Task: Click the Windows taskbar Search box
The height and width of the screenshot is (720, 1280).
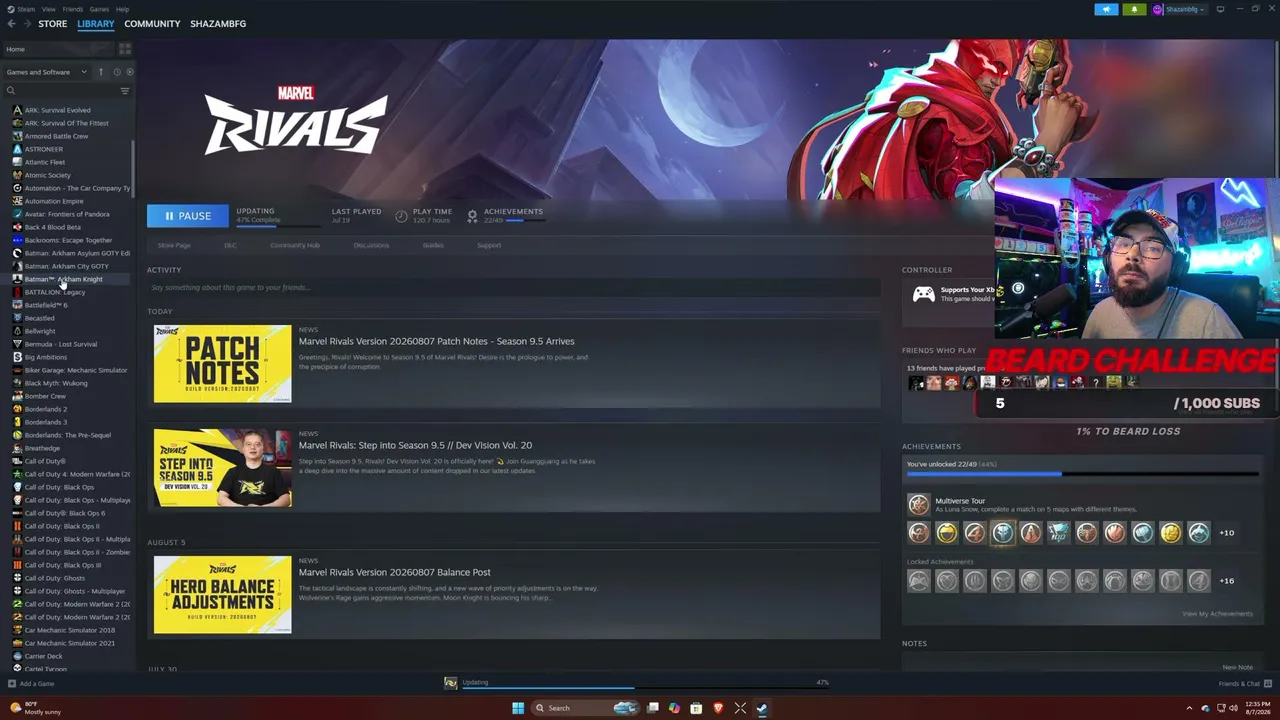Action: coord(585,708)
